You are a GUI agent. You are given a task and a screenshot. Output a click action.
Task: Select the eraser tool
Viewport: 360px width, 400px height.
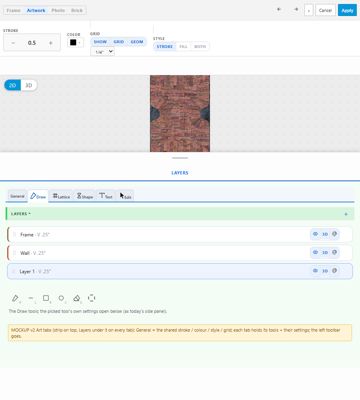click(x=77, y=298)
